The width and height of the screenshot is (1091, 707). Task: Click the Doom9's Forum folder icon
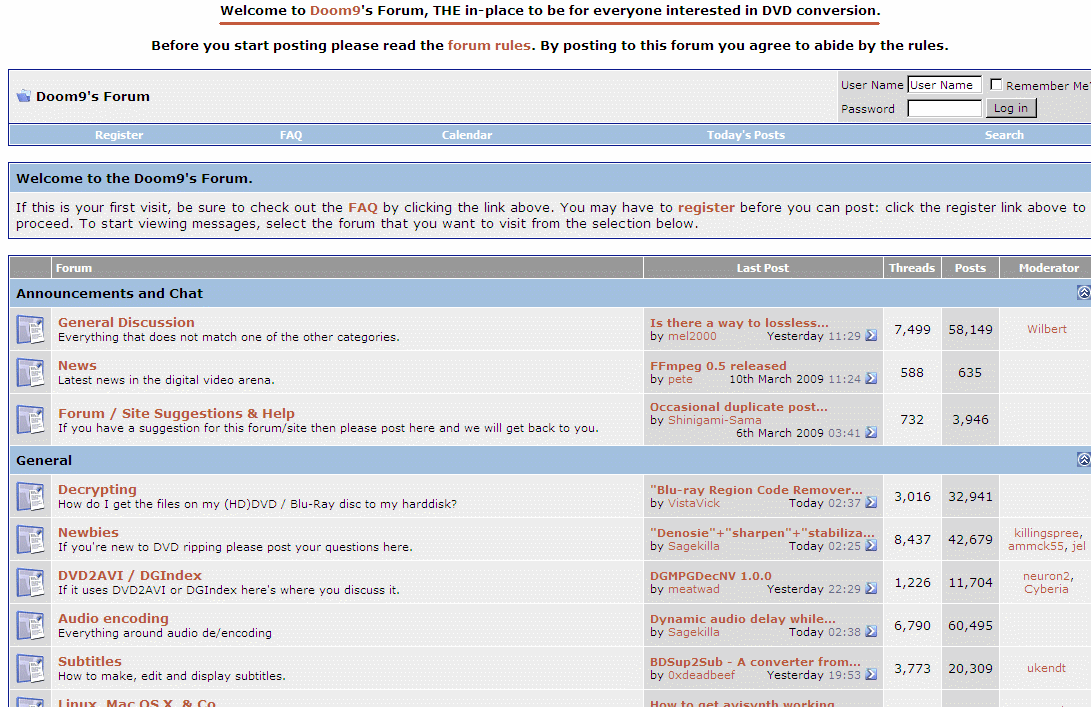coord(24,96)
